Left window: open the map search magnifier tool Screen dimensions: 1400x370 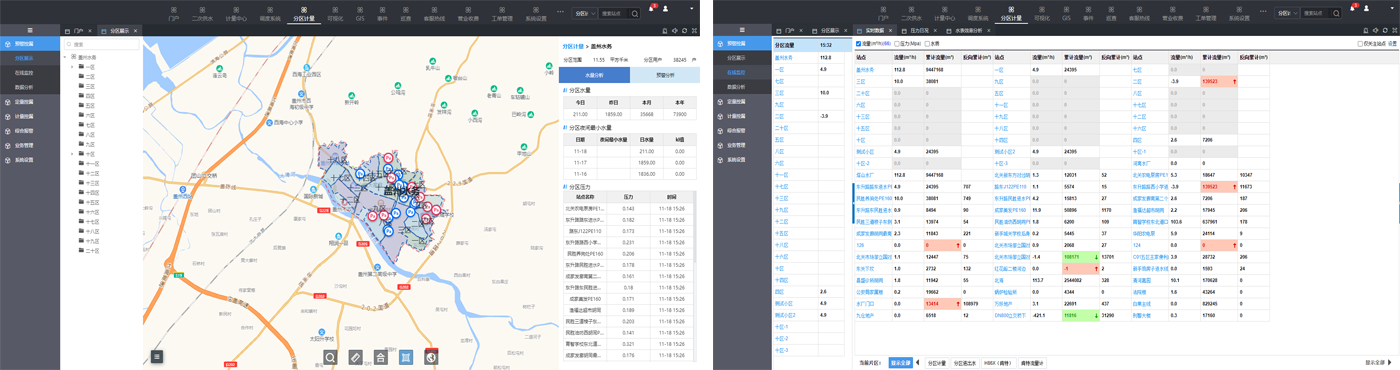point(329,356)
